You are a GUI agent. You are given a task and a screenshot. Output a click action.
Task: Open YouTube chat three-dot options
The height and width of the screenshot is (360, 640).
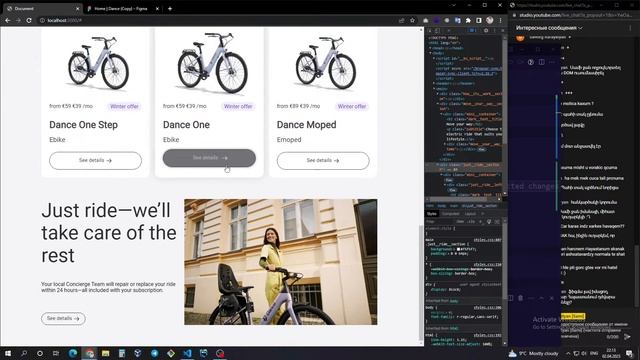point(630,28)
